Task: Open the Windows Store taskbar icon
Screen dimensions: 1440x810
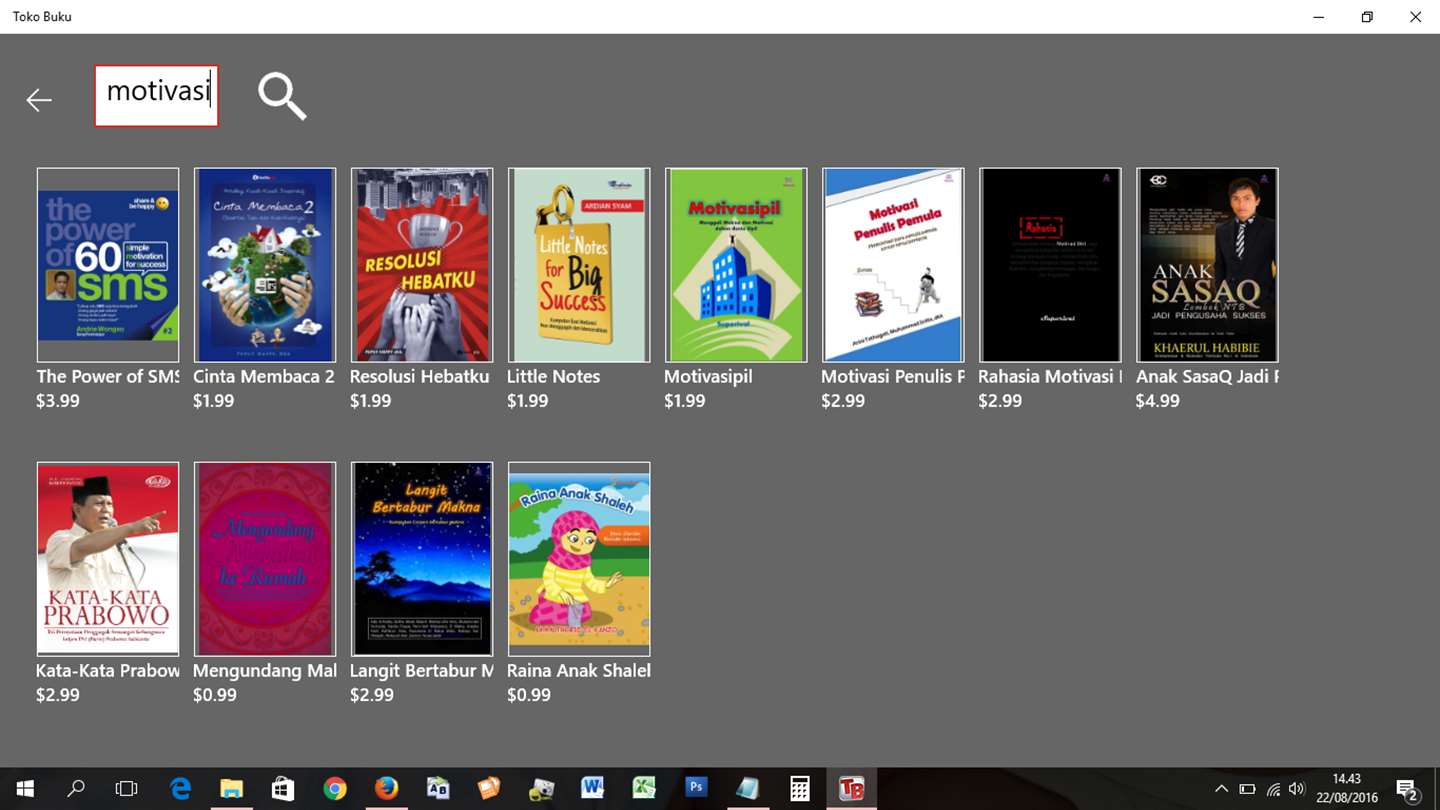Action: tap(283, 789)
